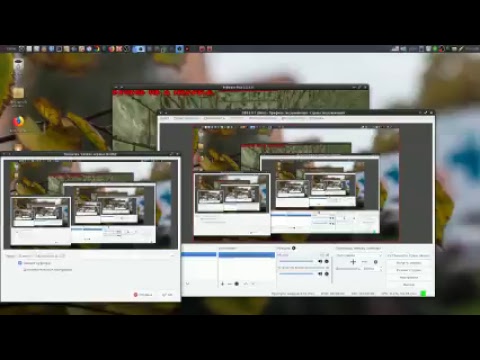Viewport: 480px width, 360px height.
Task: Open the second mixer channel settings gear
Action: [327, 274]
